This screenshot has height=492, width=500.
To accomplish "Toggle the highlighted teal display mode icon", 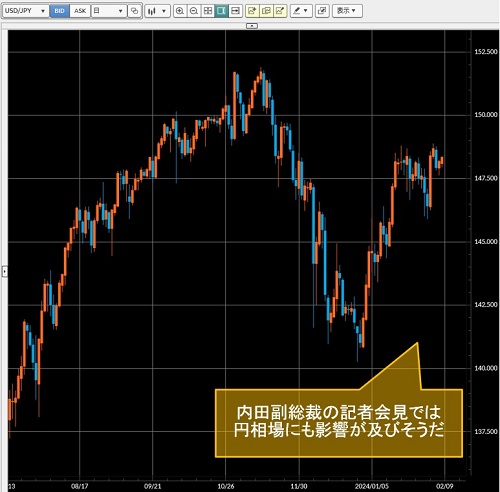I will [221, 11].
